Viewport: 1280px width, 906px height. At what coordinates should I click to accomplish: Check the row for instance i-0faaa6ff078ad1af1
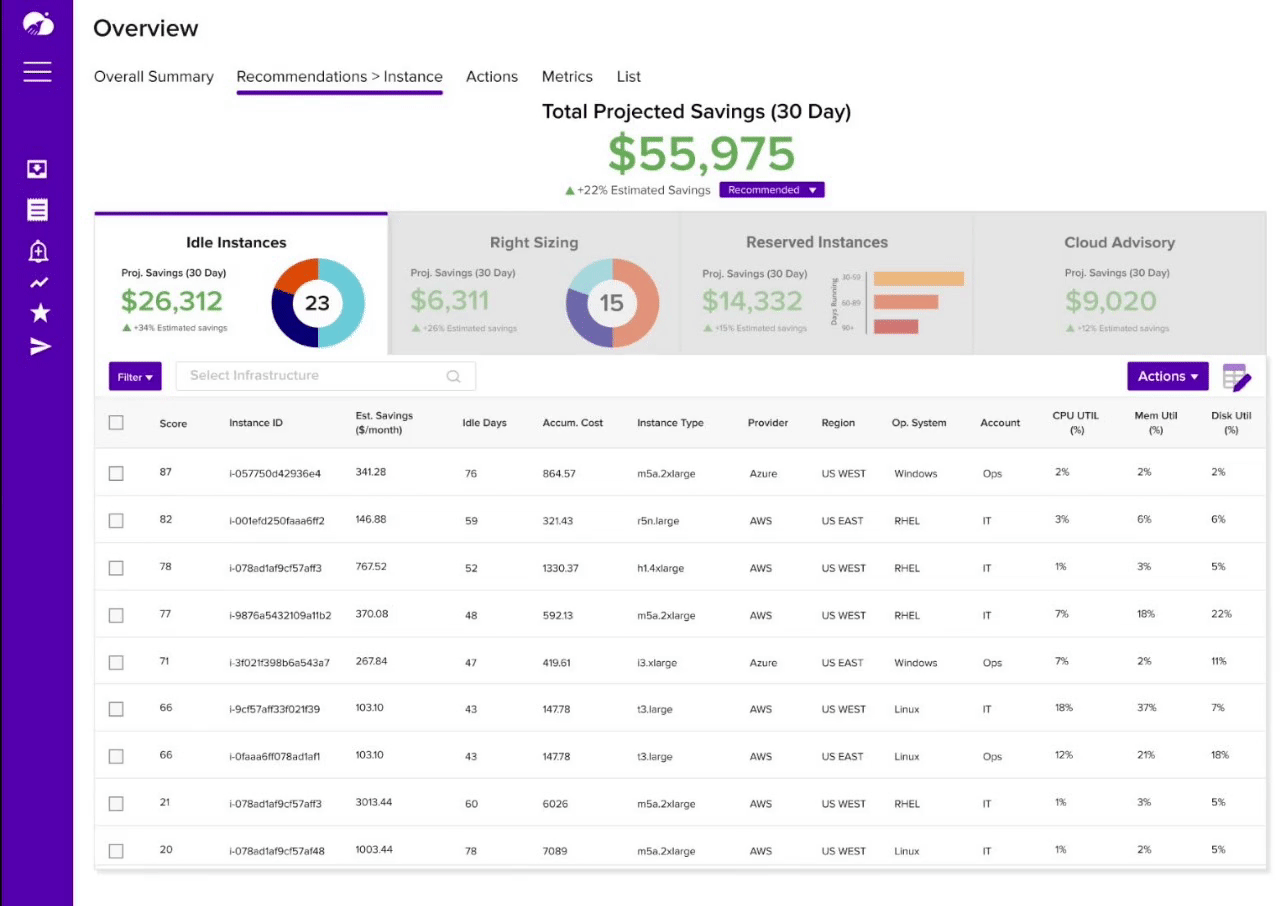[x=116, y=756]
